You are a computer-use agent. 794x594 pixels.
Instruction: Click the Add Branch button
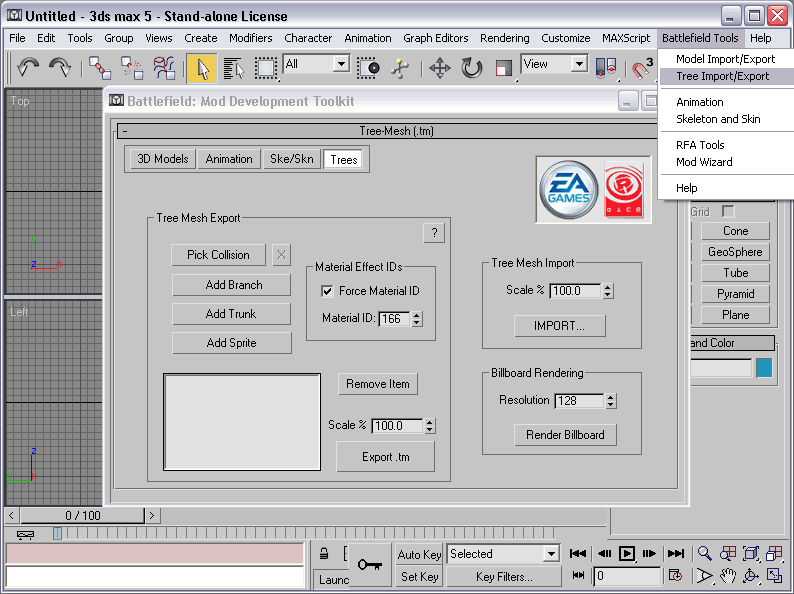pos(231,285)
